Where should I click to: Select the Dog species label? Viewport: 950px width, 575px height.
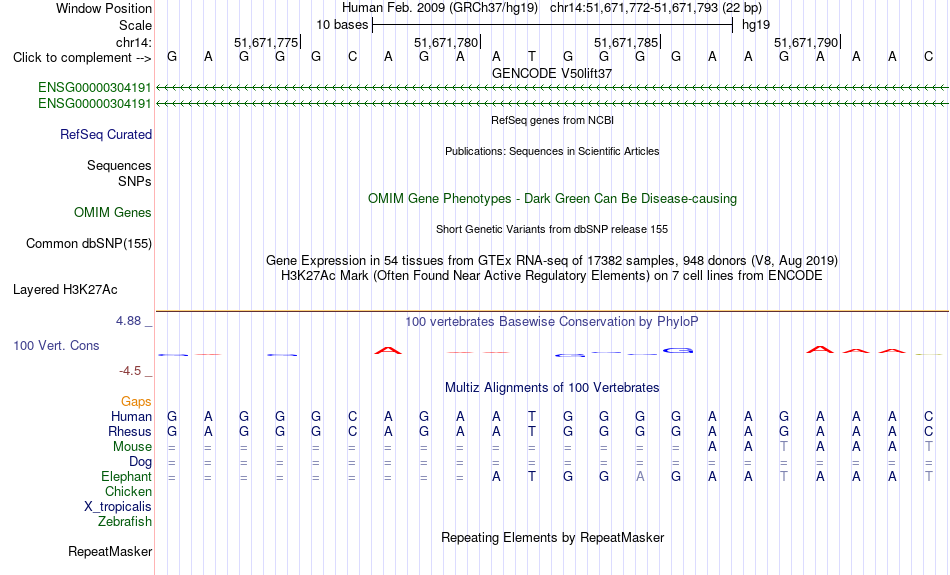[x=140, y=462]
